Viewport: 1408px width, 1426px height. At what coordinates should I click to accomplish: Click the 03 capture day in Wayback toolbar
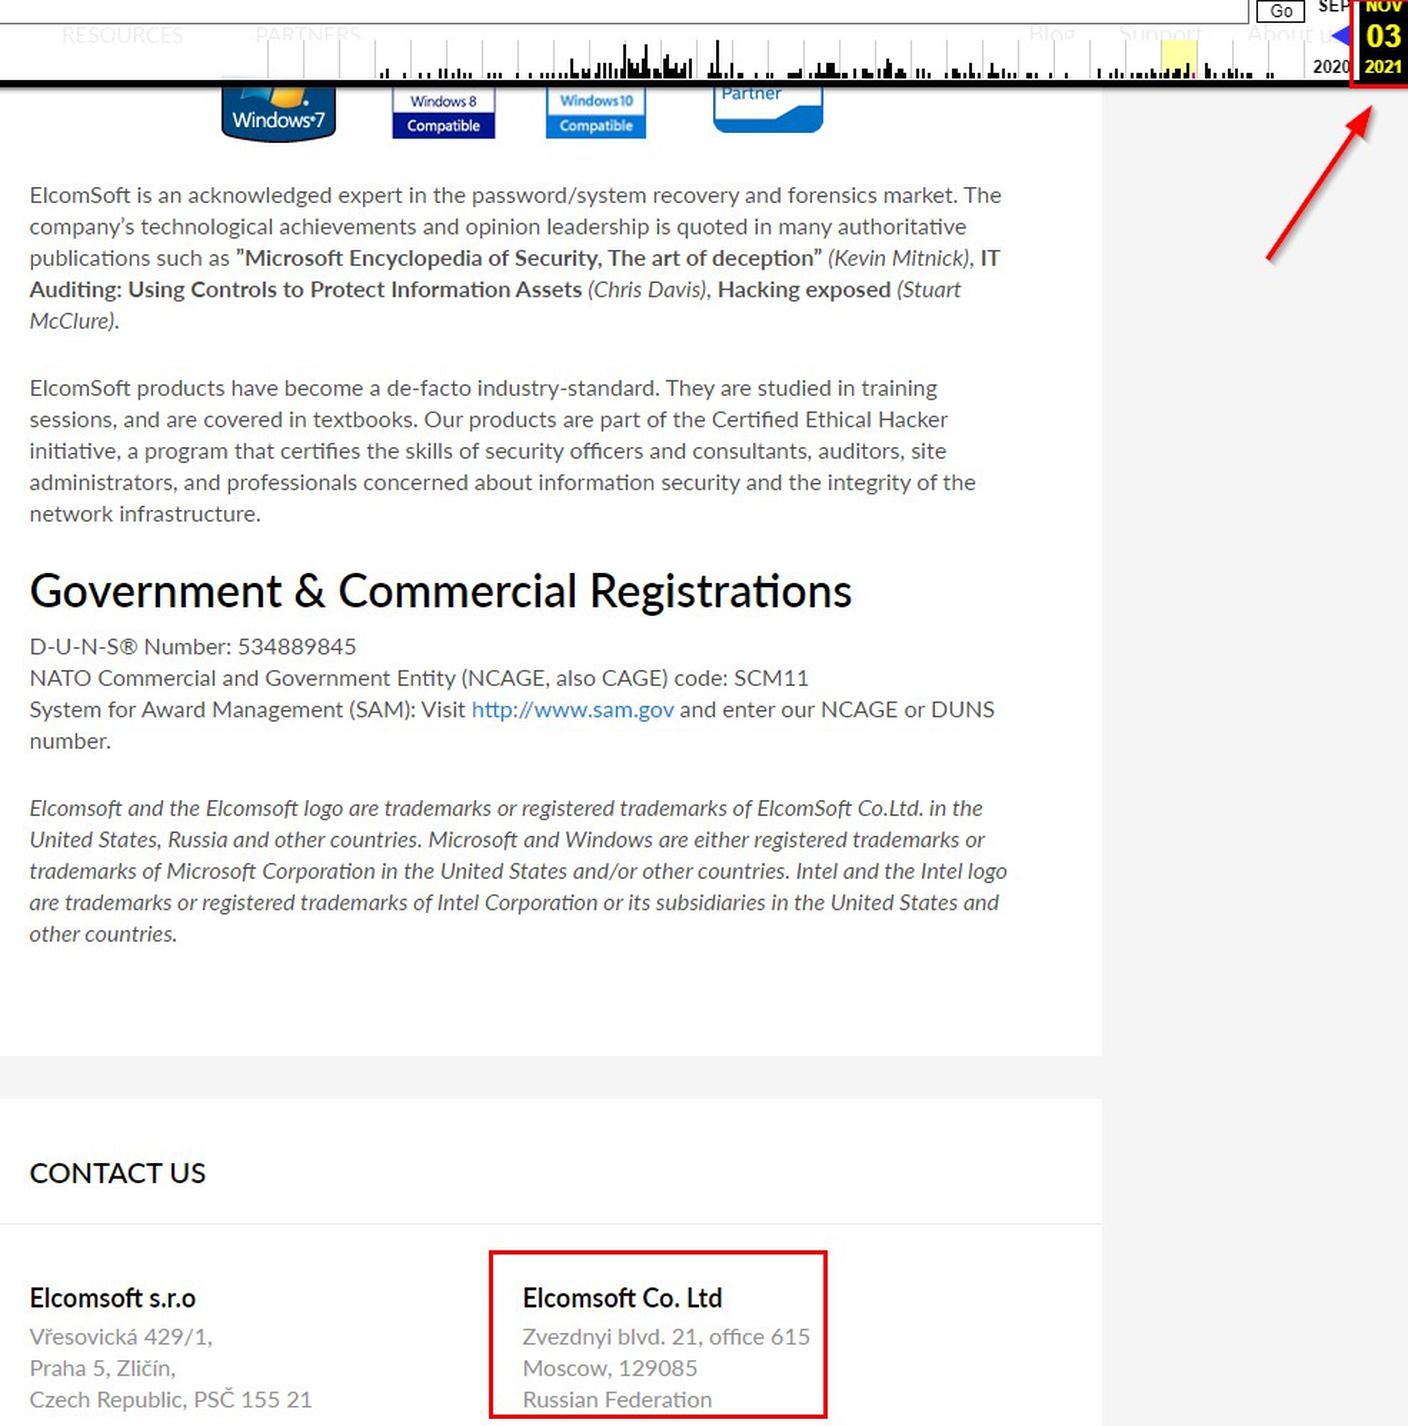coord(1383,36)
